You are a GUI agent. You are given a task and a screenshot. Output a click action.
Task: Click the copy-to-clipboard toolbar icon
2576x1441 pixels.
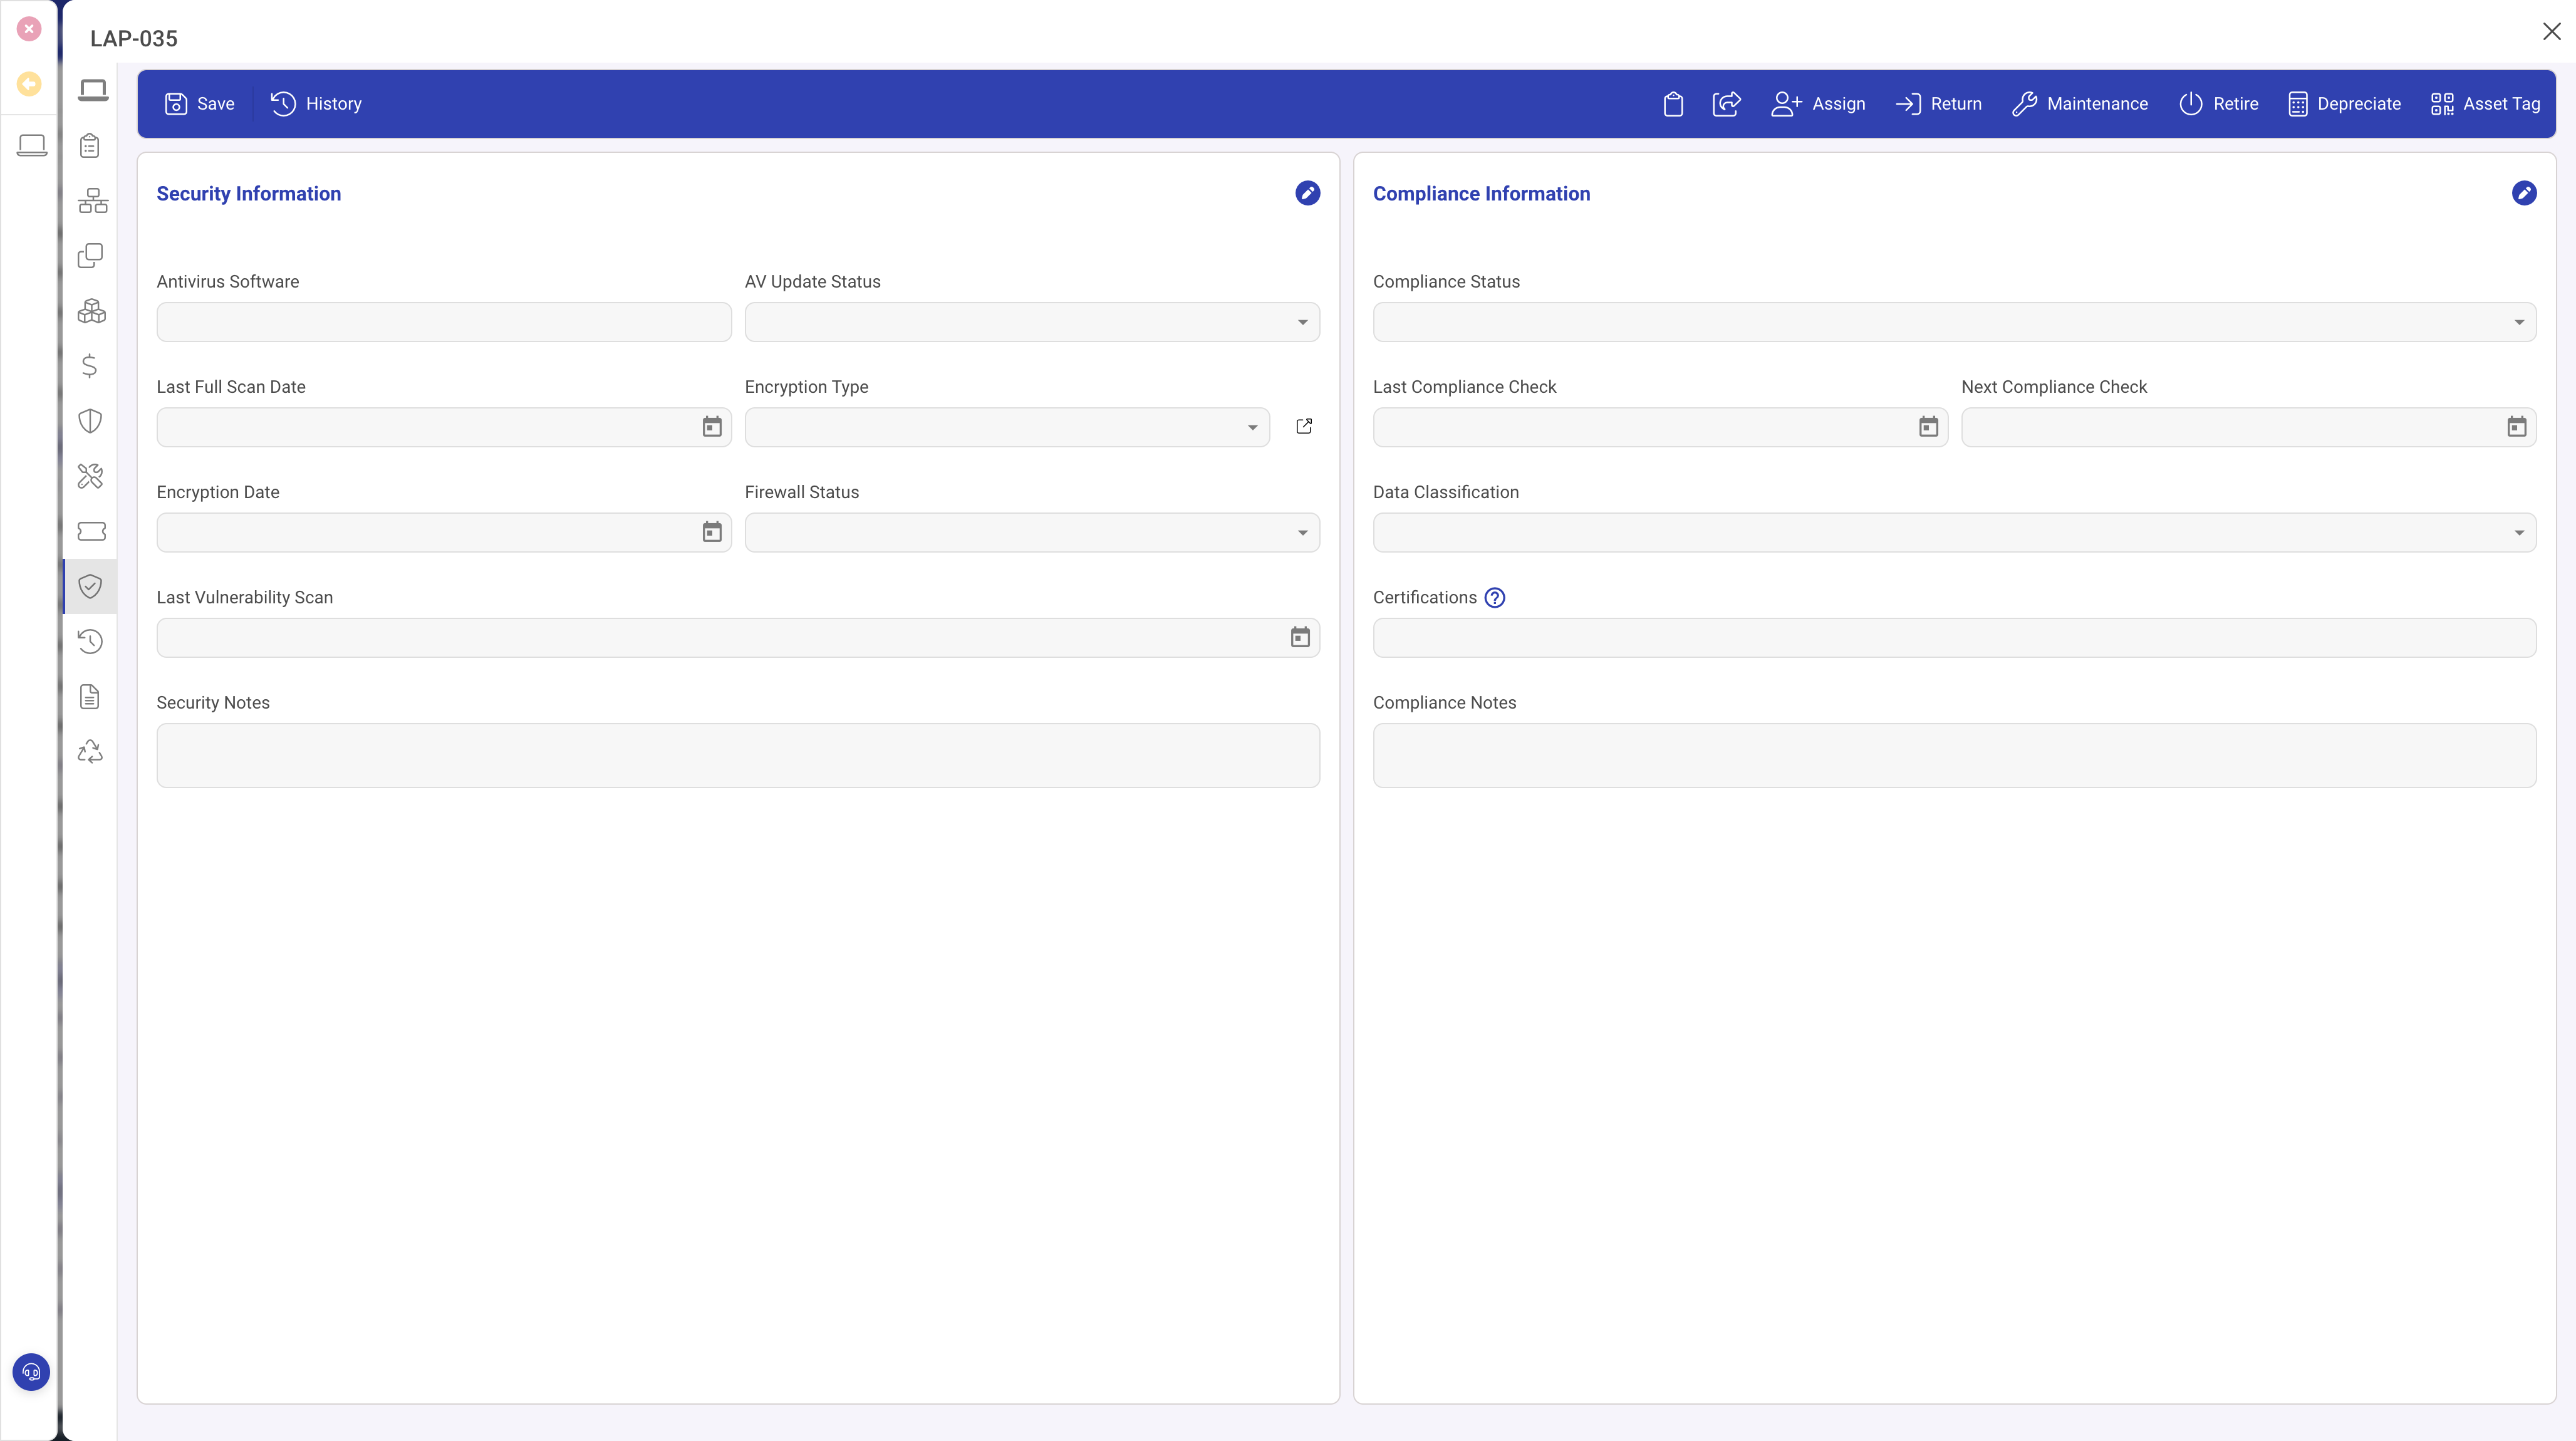1673,103
